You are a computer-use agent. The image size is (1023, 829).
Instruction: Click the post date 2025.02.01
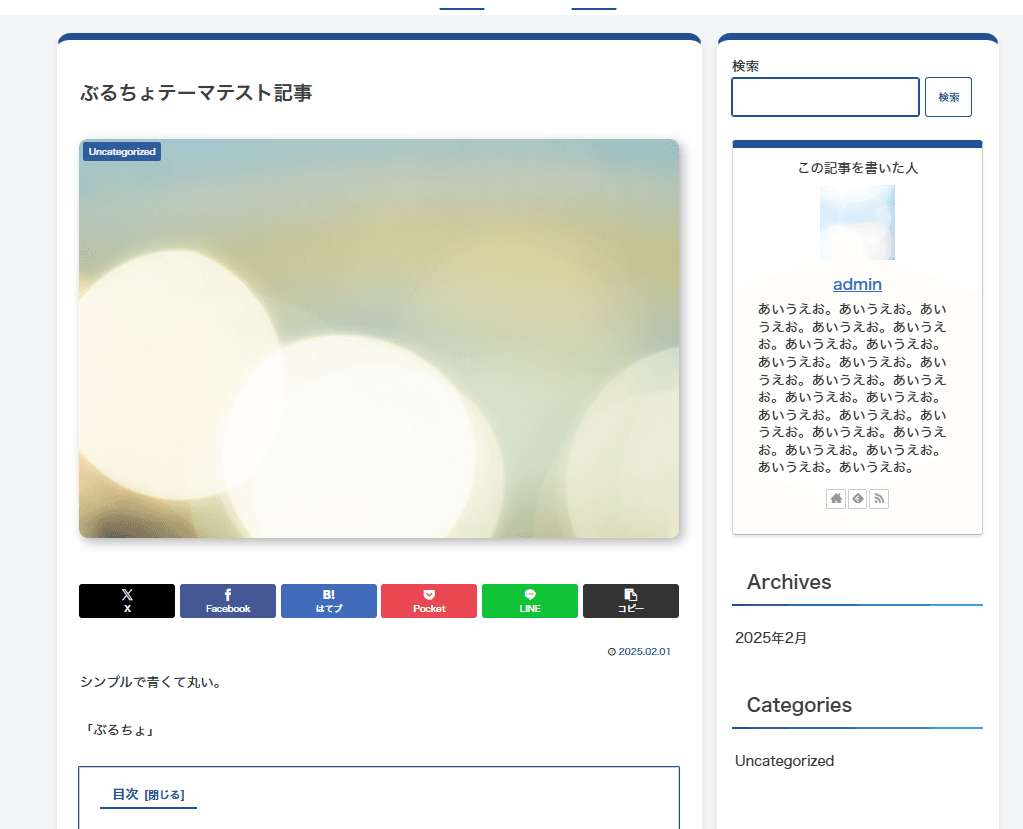tap(644, 651)
